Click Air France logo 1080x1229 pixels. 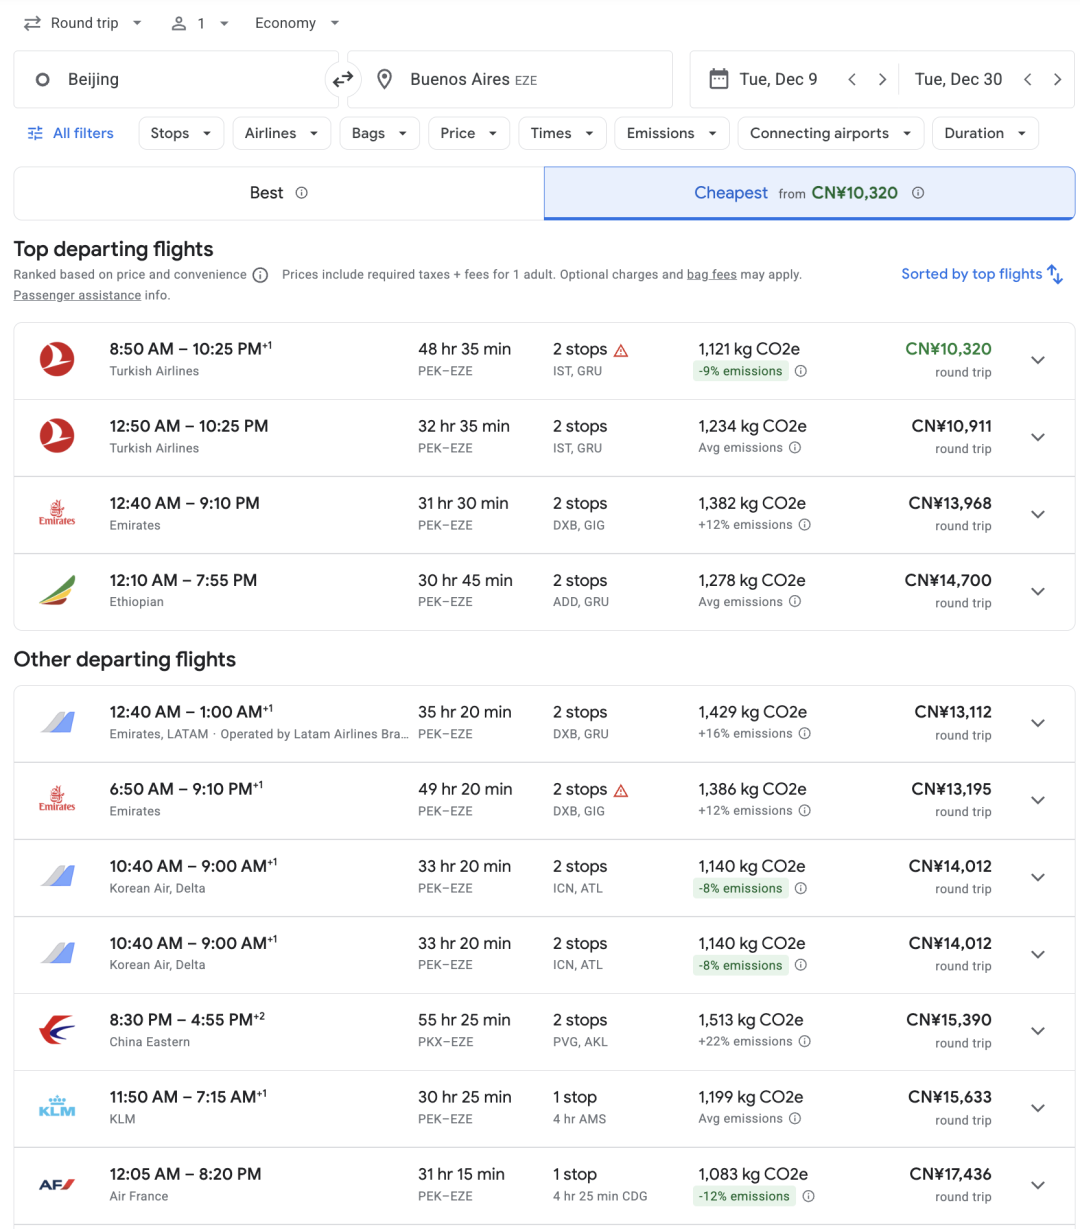[57, 1185]
